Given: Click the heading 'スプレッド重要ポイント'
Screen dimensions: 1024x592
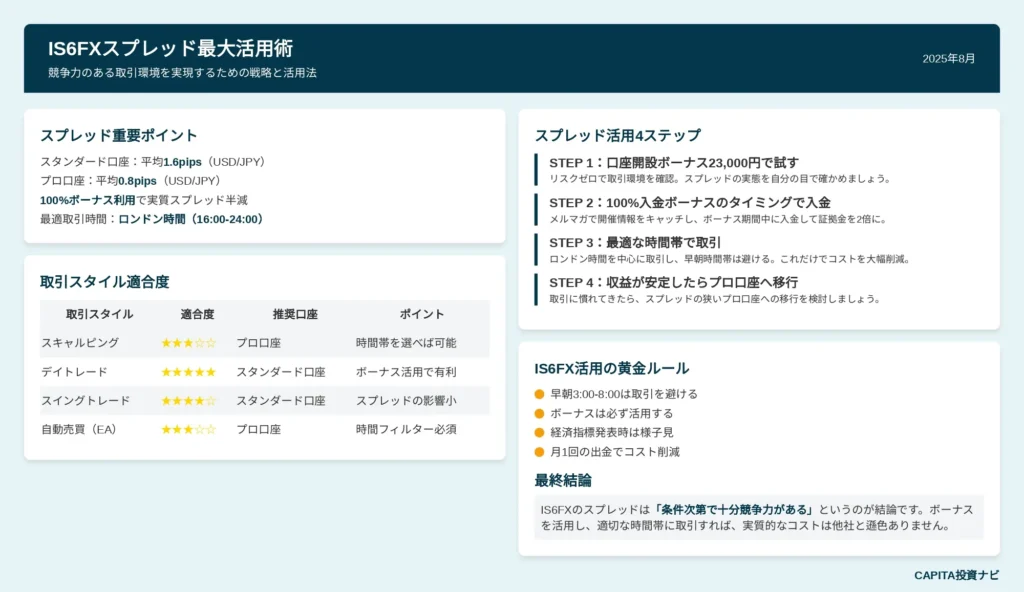Looking at the screenshot, I should click(118, 135).
